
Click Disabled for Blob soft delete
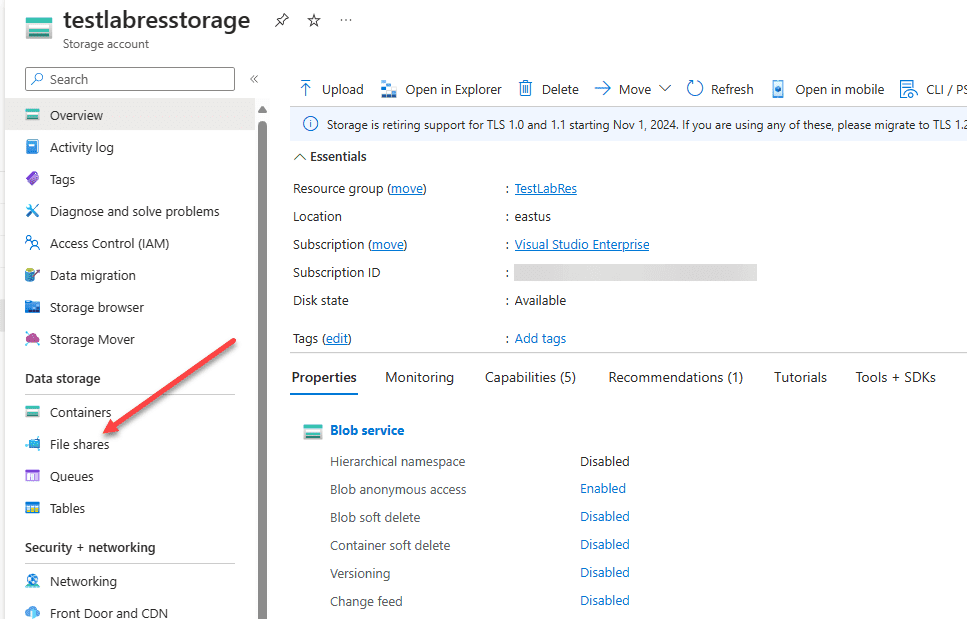click(x=605, y=517)
